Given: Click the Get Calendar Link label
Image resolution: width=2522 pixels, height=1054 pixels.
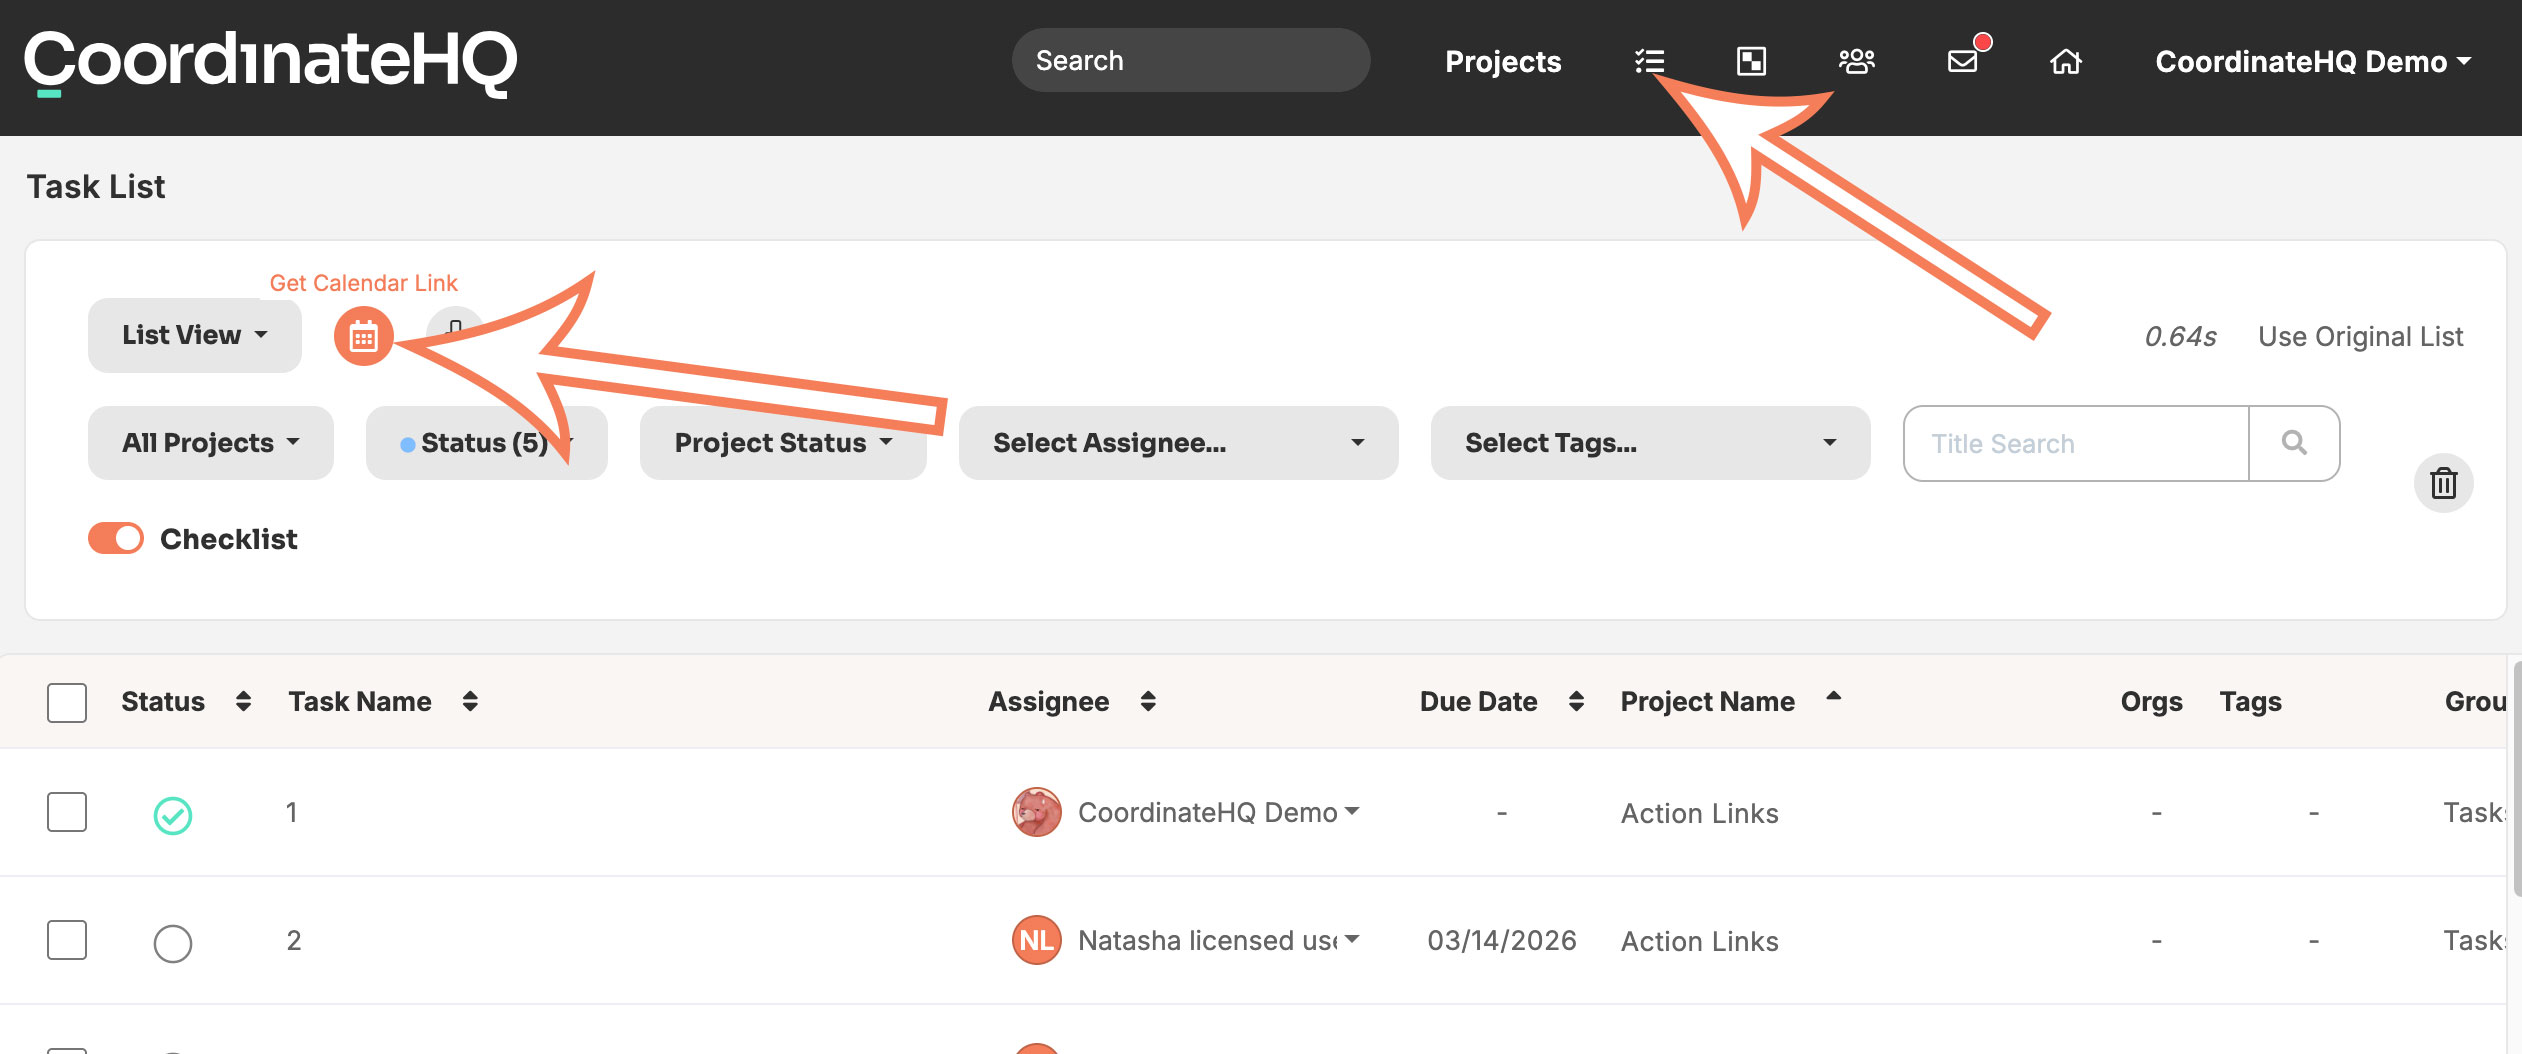Looking at the screenshot, I should (364, 283).
